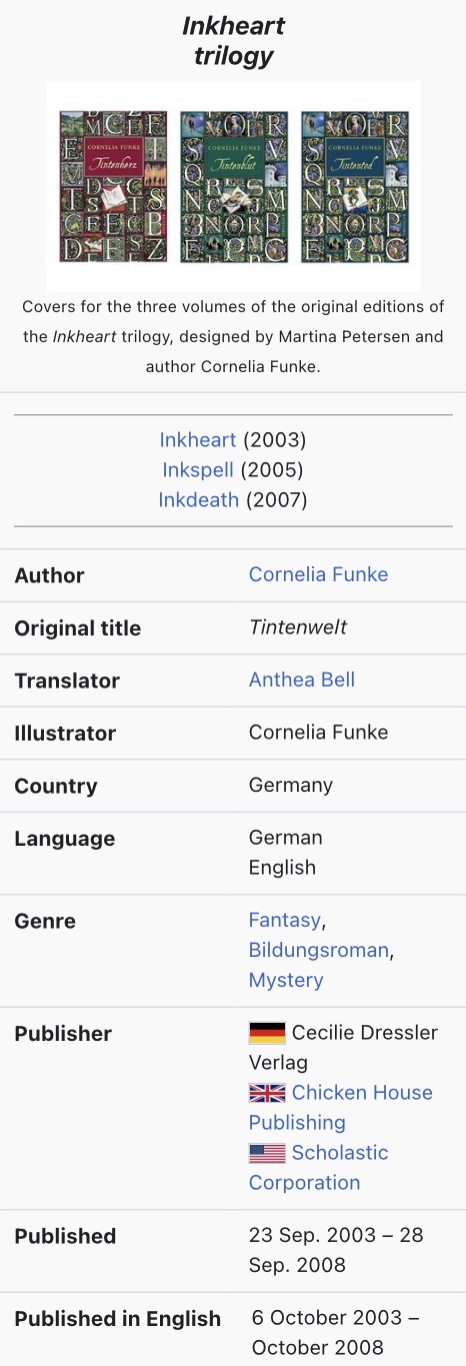Screen dimensions: 466x1366
Task: Open translator Anthea Bell's page
Action: pos(302,680)
